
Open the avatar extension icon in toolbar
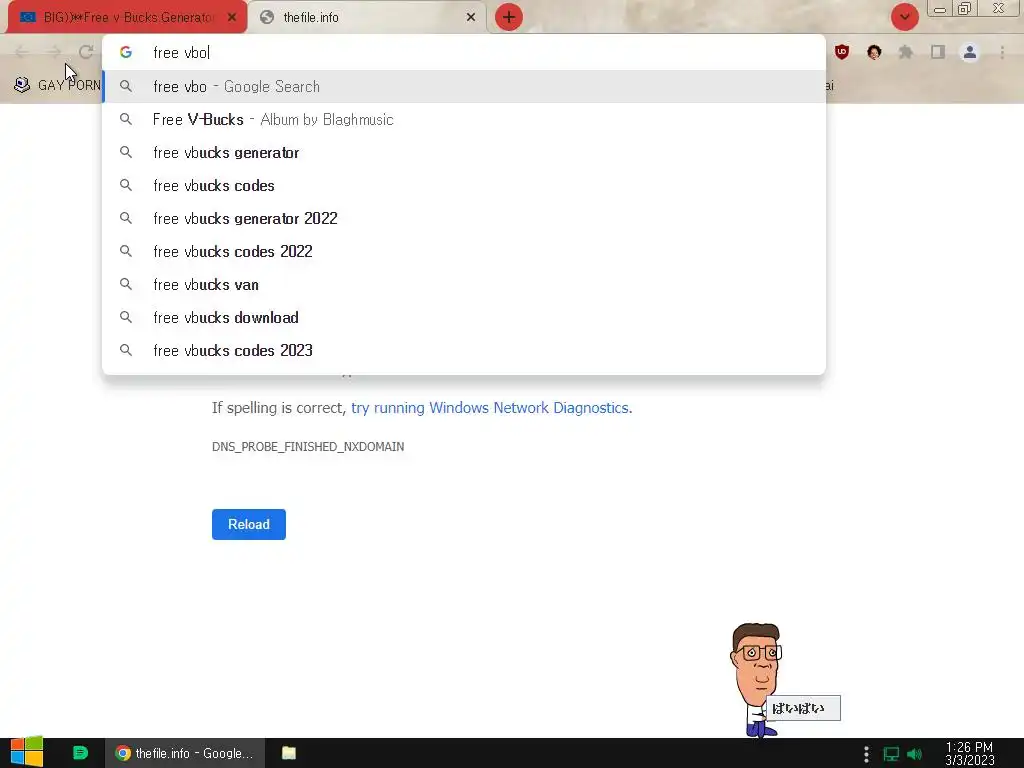point(874,52)
